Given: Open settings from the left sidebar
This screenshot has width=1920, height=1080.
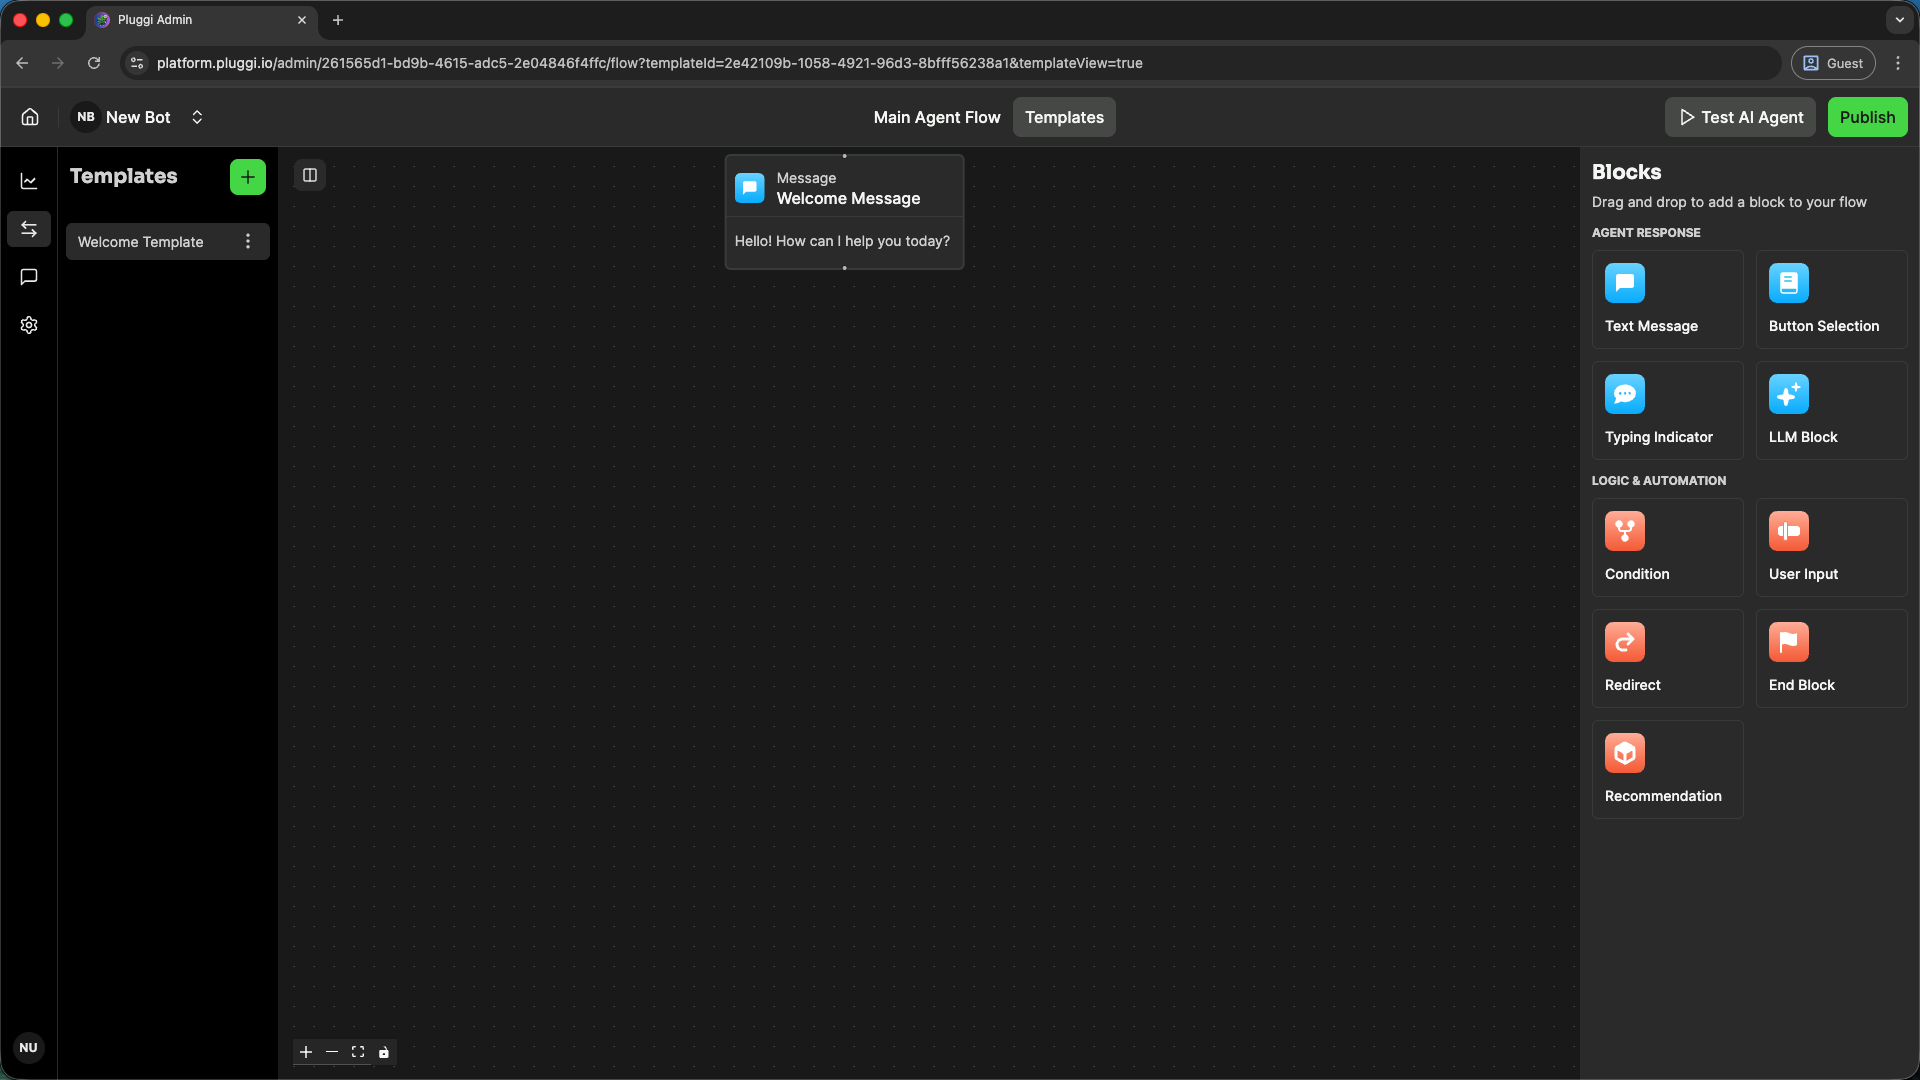Looking at the screenshot, I should [x=28, y=325].
